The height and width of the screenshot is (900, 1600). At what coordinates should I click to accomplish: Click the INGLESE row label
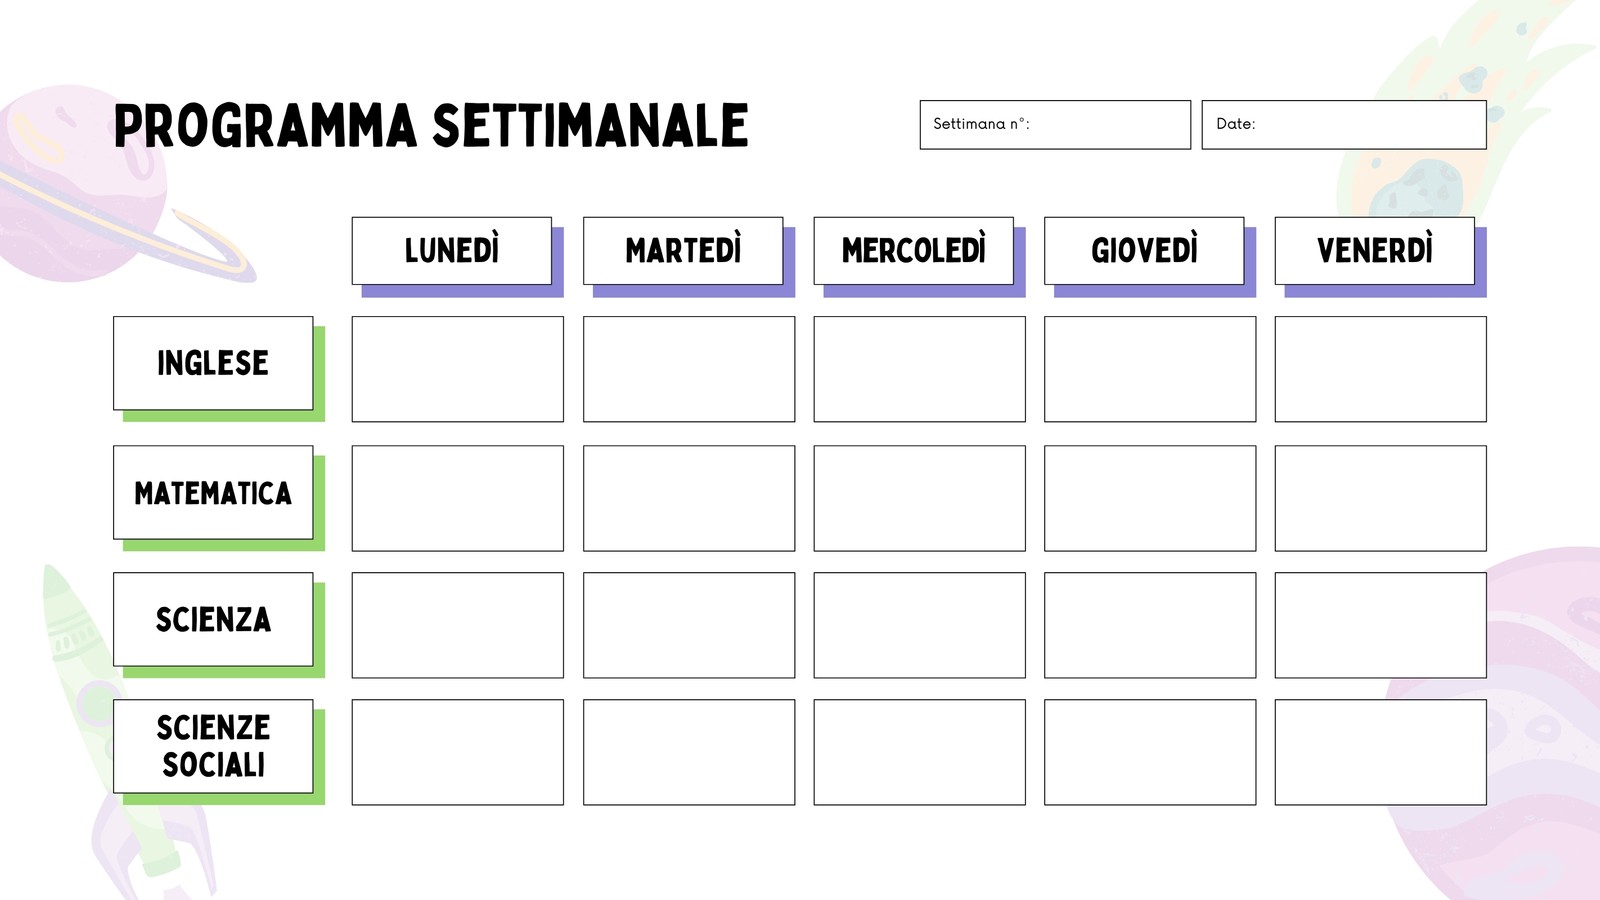pos(213,363)
